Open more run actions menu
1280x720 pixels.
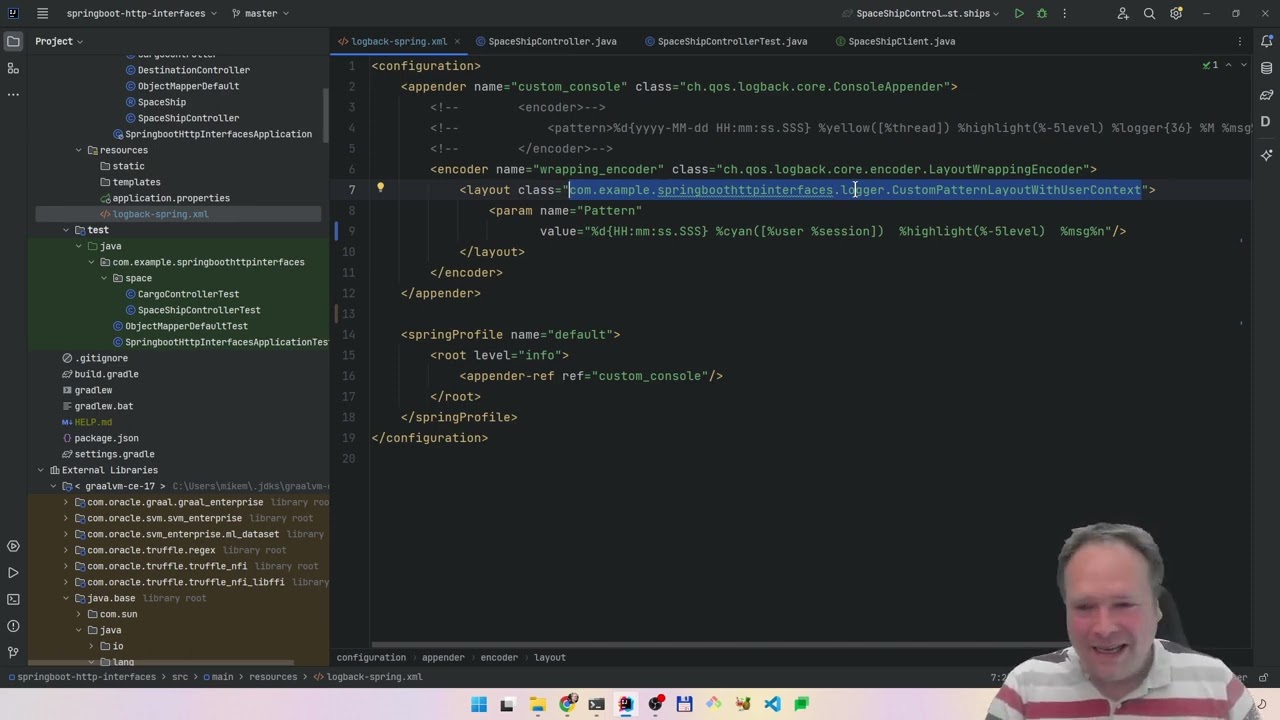pos(1064,13)
